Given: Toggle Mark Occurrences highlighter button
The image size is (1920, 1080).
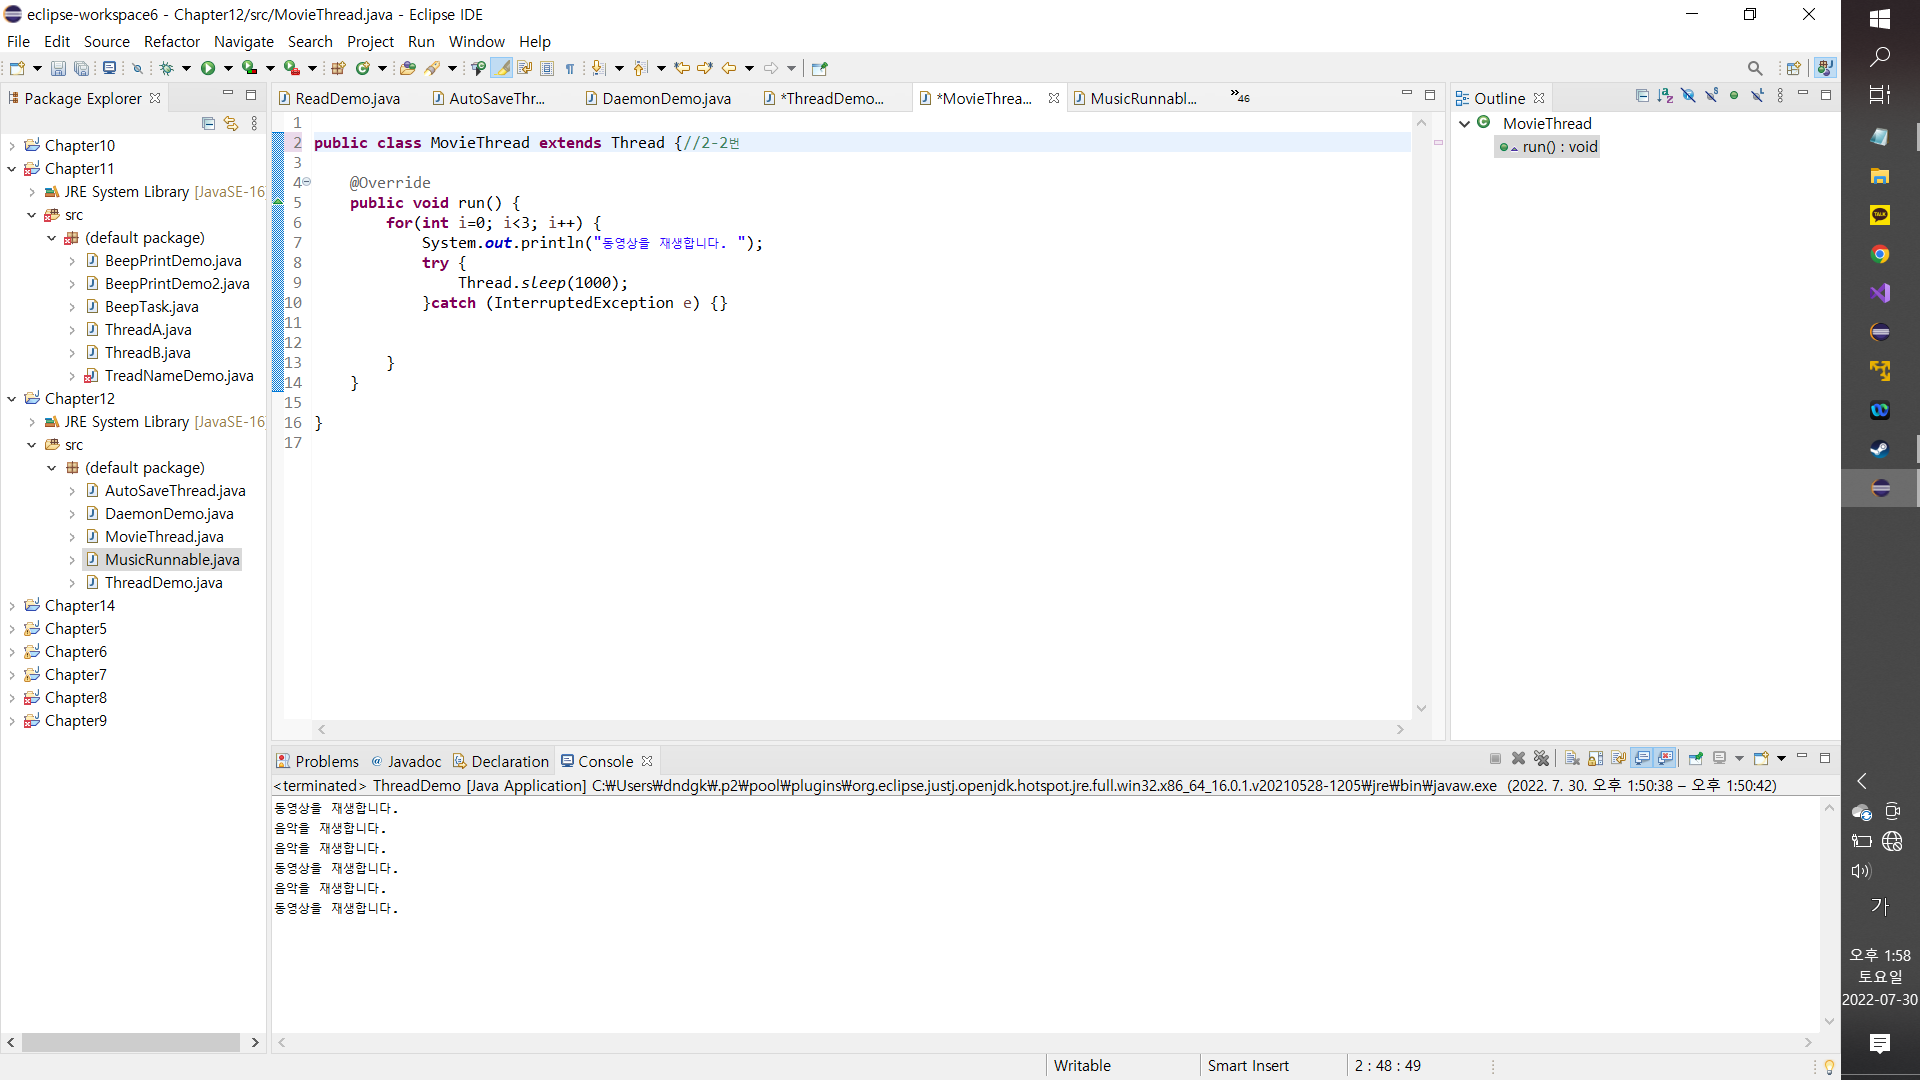Looking at the screenshot, I should 502,68.
